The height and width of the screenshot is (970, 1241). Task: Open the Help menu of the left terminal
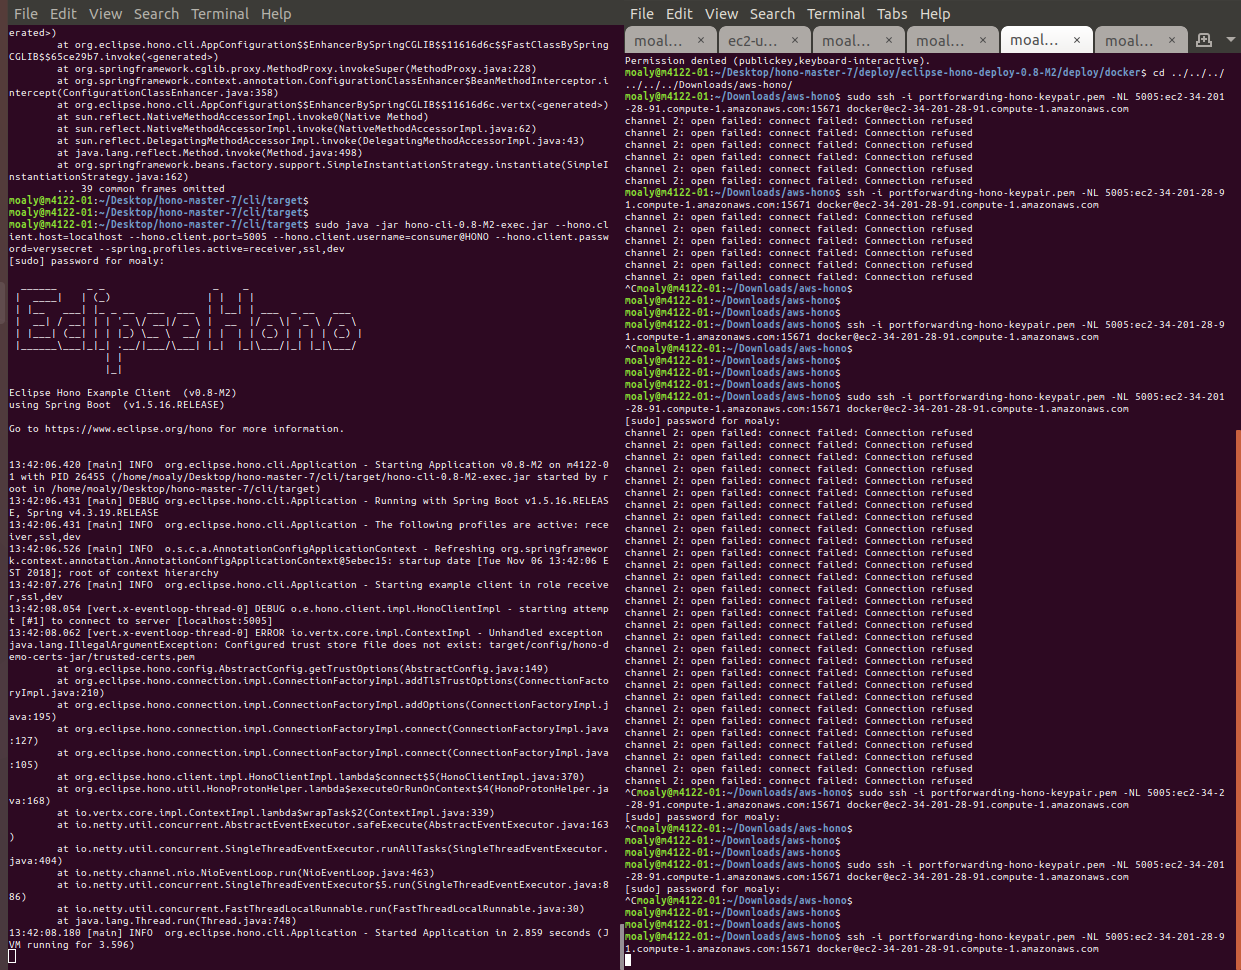point(276,13)
